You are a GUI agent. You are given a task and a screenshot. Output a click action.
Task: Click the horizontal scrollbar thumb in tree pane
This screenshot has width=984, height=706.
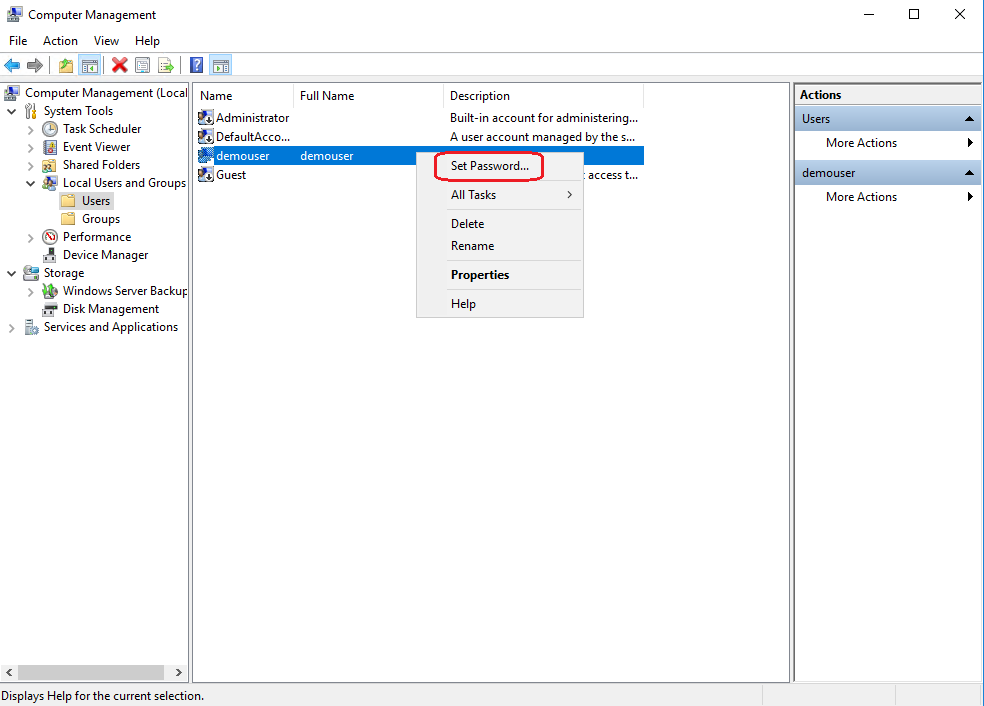point(91,672)
